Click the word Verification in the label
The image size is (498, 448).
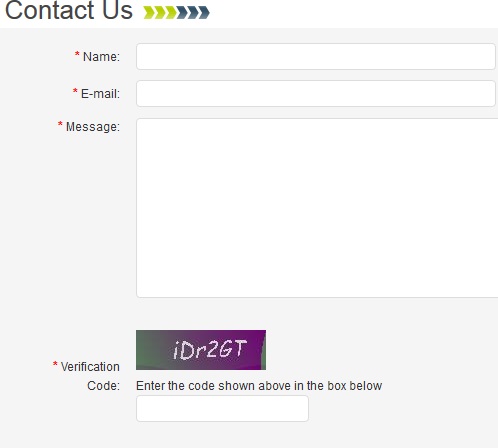90,367
